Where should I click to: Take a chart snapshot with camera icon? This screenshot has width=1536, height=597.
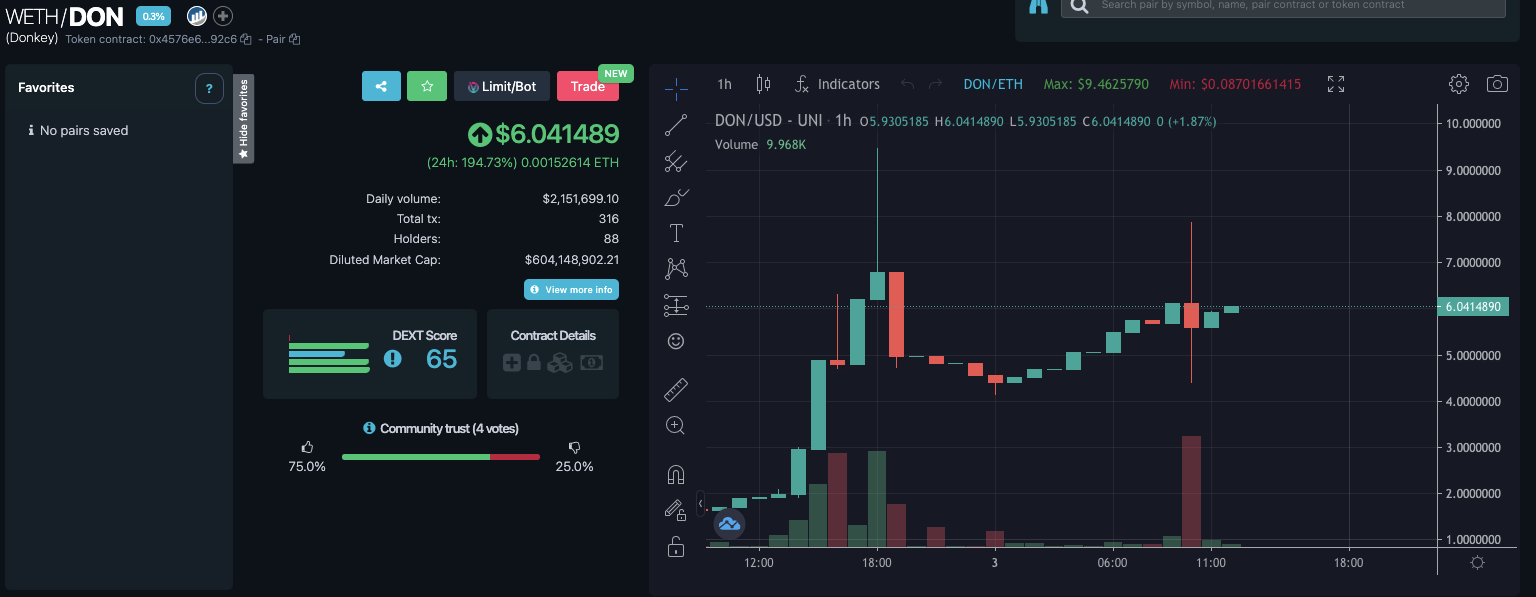tap(1497, 84)
